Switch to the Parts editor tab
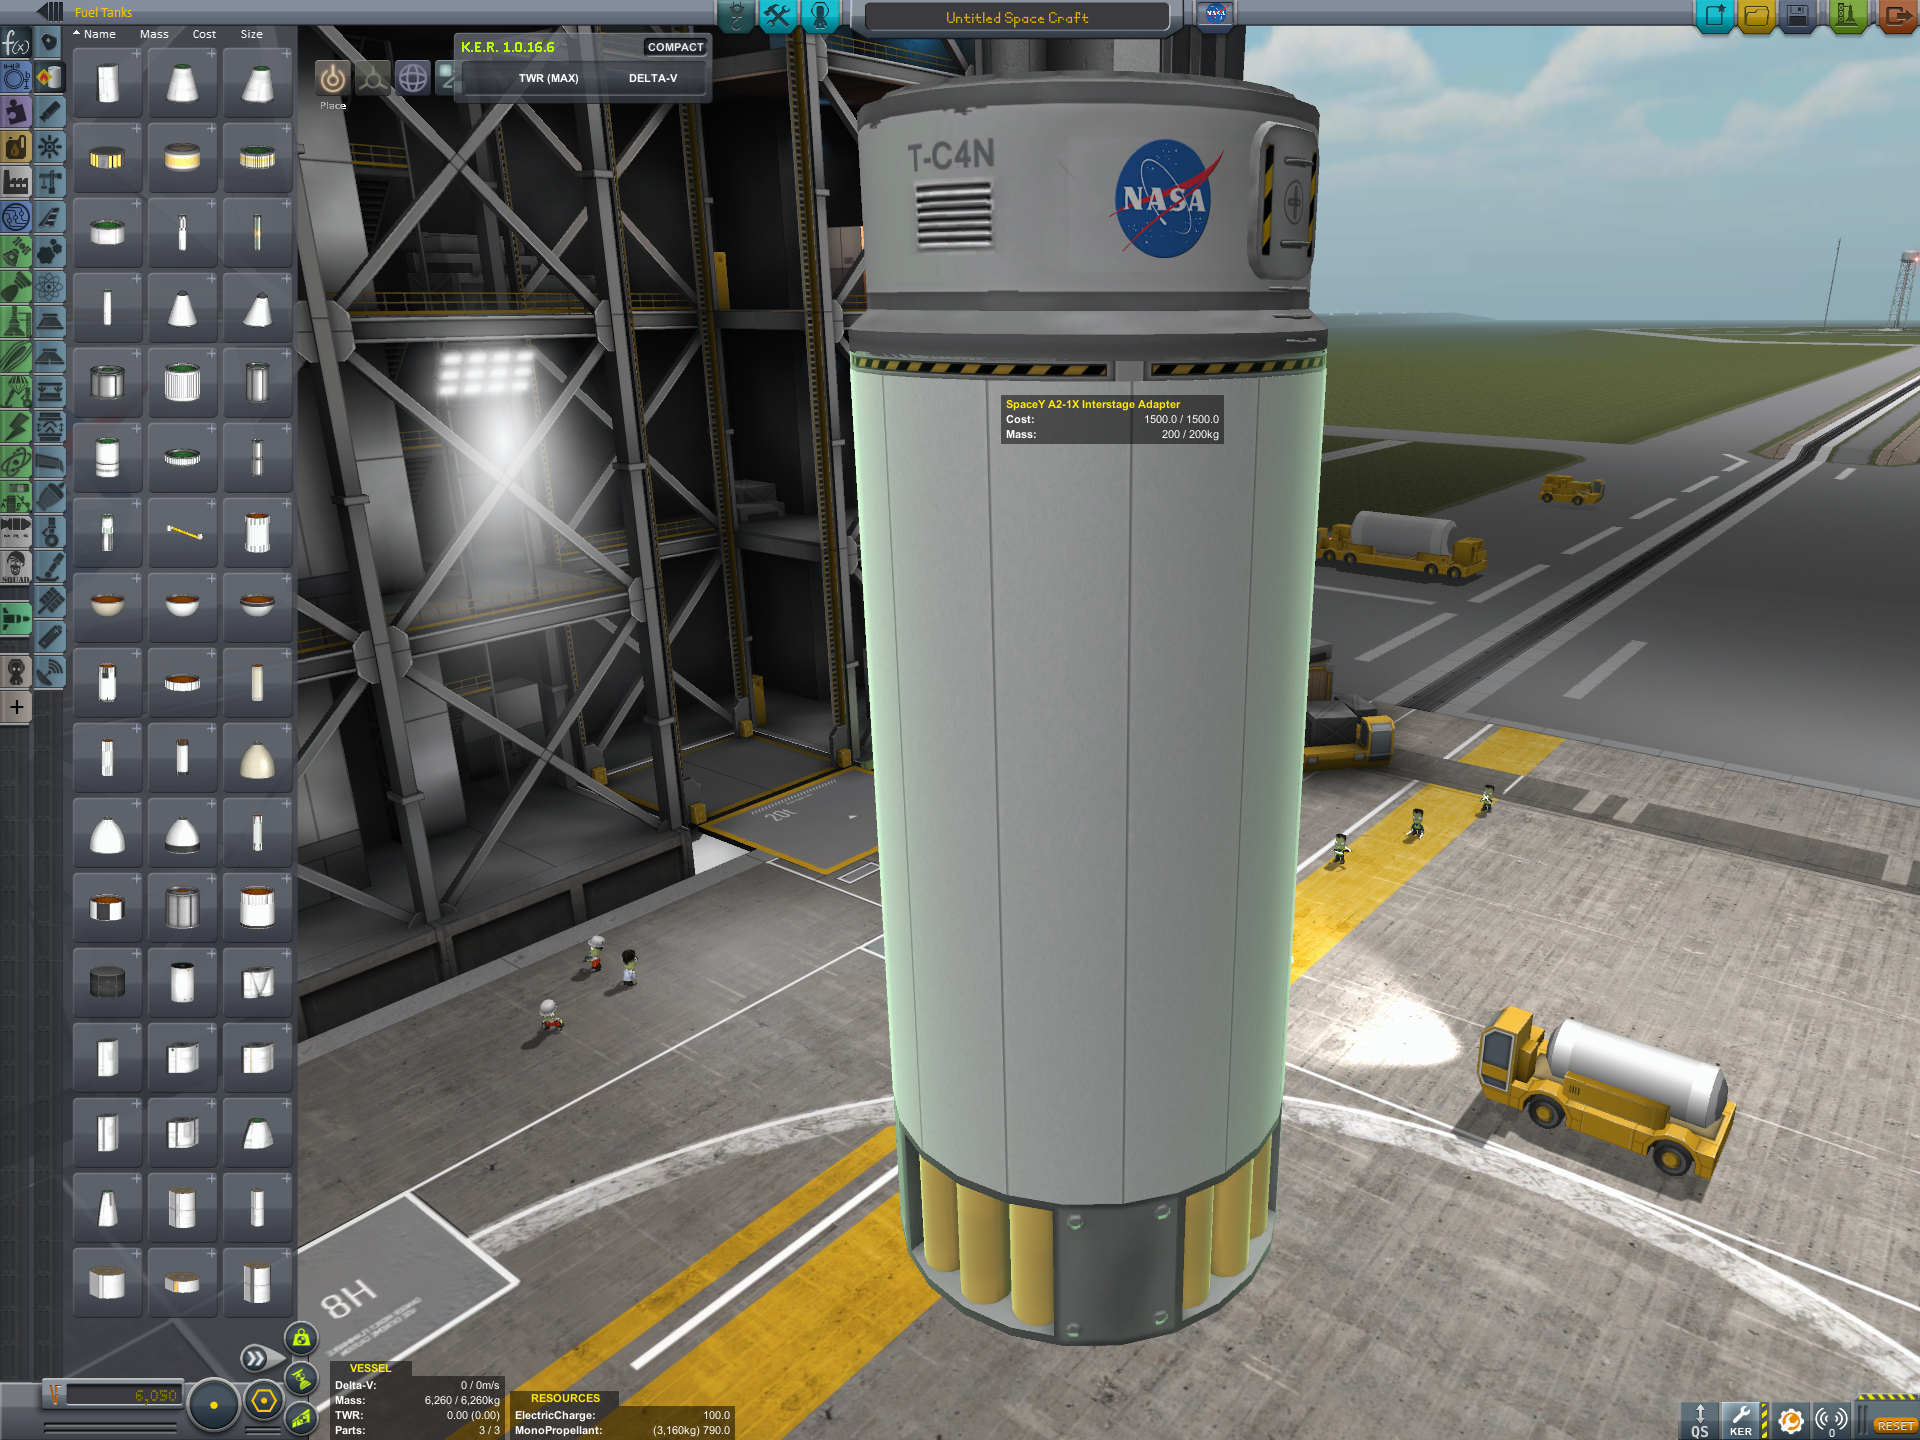1920x1440 pixels. (x=736, y=15)
